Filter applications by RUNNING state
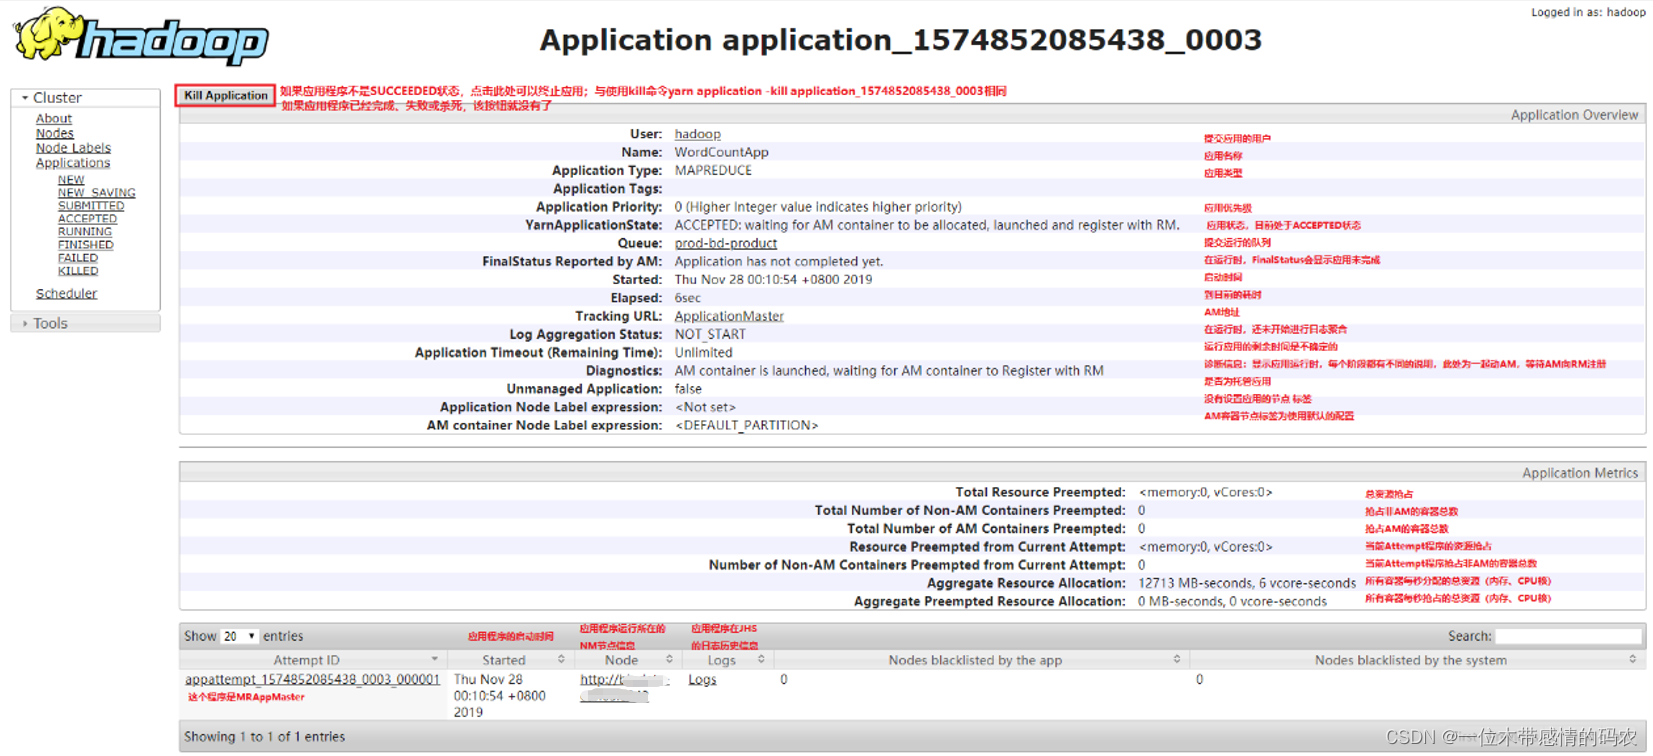This screenshot has width=1653, height=756. 85,232
